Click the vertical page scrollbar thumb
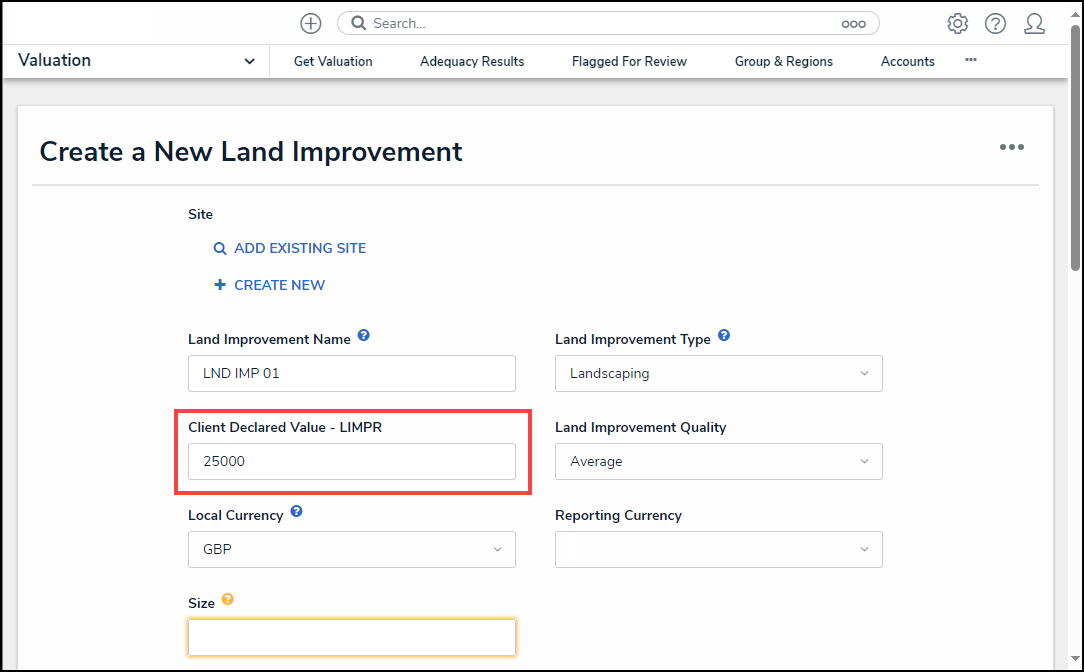Viewport: 1084px width, 672px height. [1075, 147]
